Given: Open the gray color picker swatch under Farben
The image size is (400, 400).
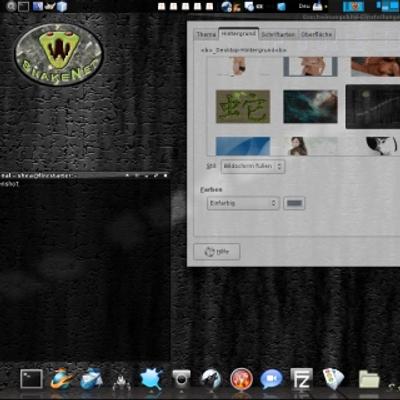Looking at the screenshot, I should tap(294, 203).
